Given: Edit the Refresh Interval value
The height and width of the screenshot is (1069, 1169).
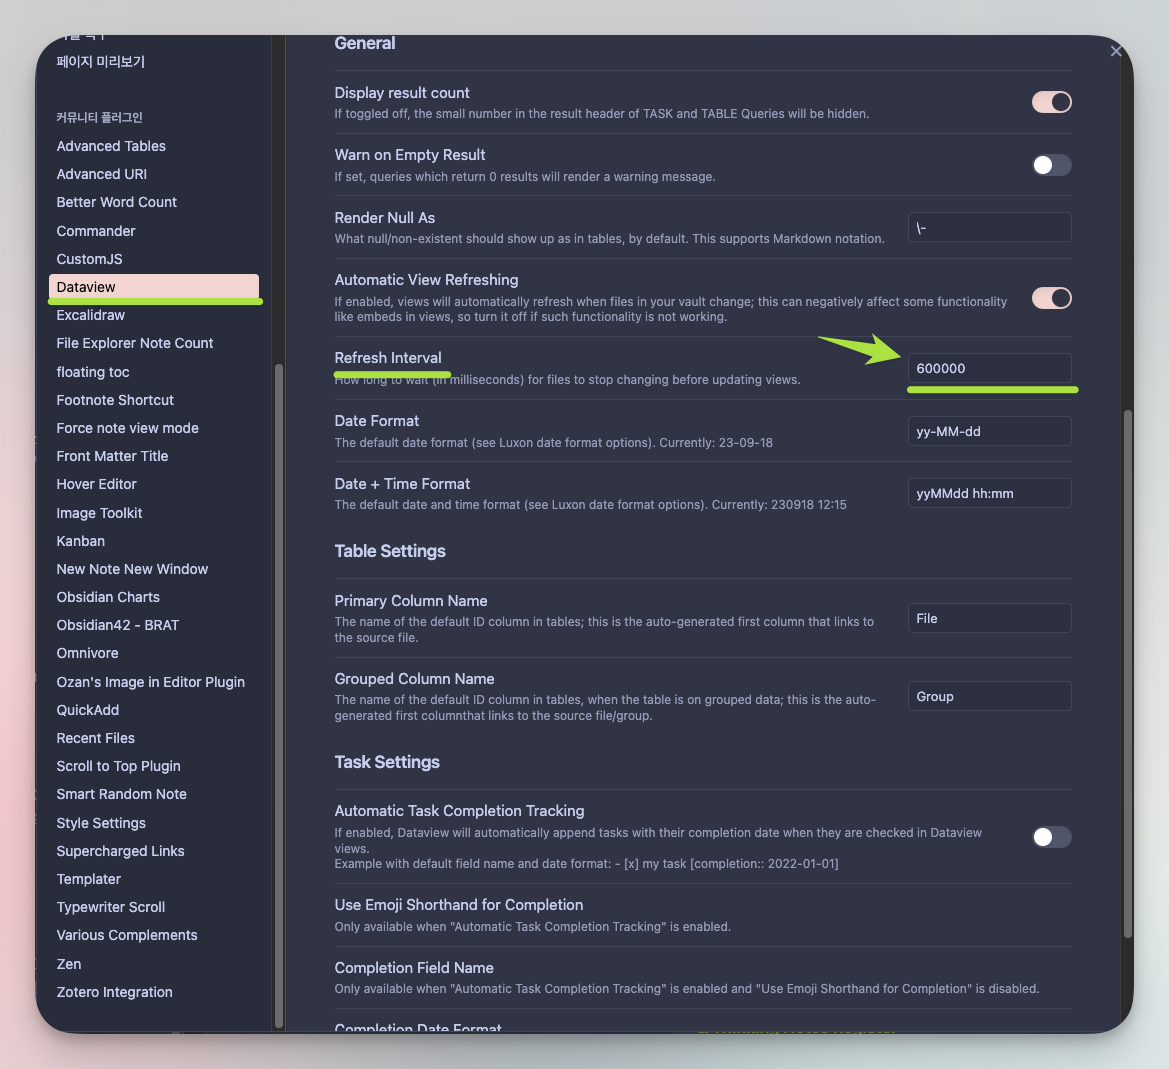Looking at the screenshot, I should pos(990,368).
